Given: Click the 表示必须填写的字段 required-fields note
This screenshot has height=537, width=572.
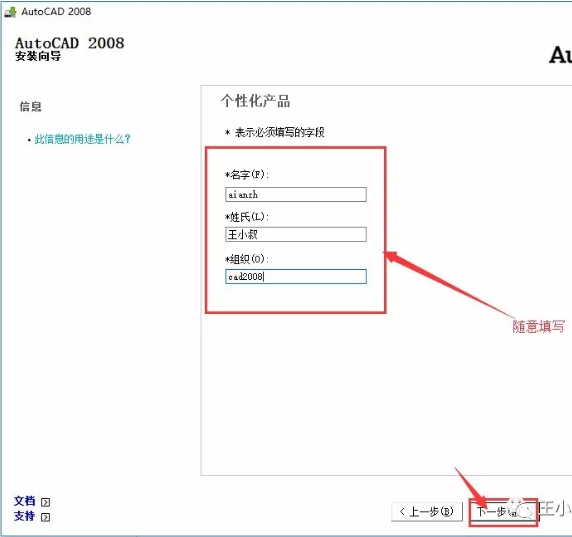Looking at the screenshot, I should (279, 132).
